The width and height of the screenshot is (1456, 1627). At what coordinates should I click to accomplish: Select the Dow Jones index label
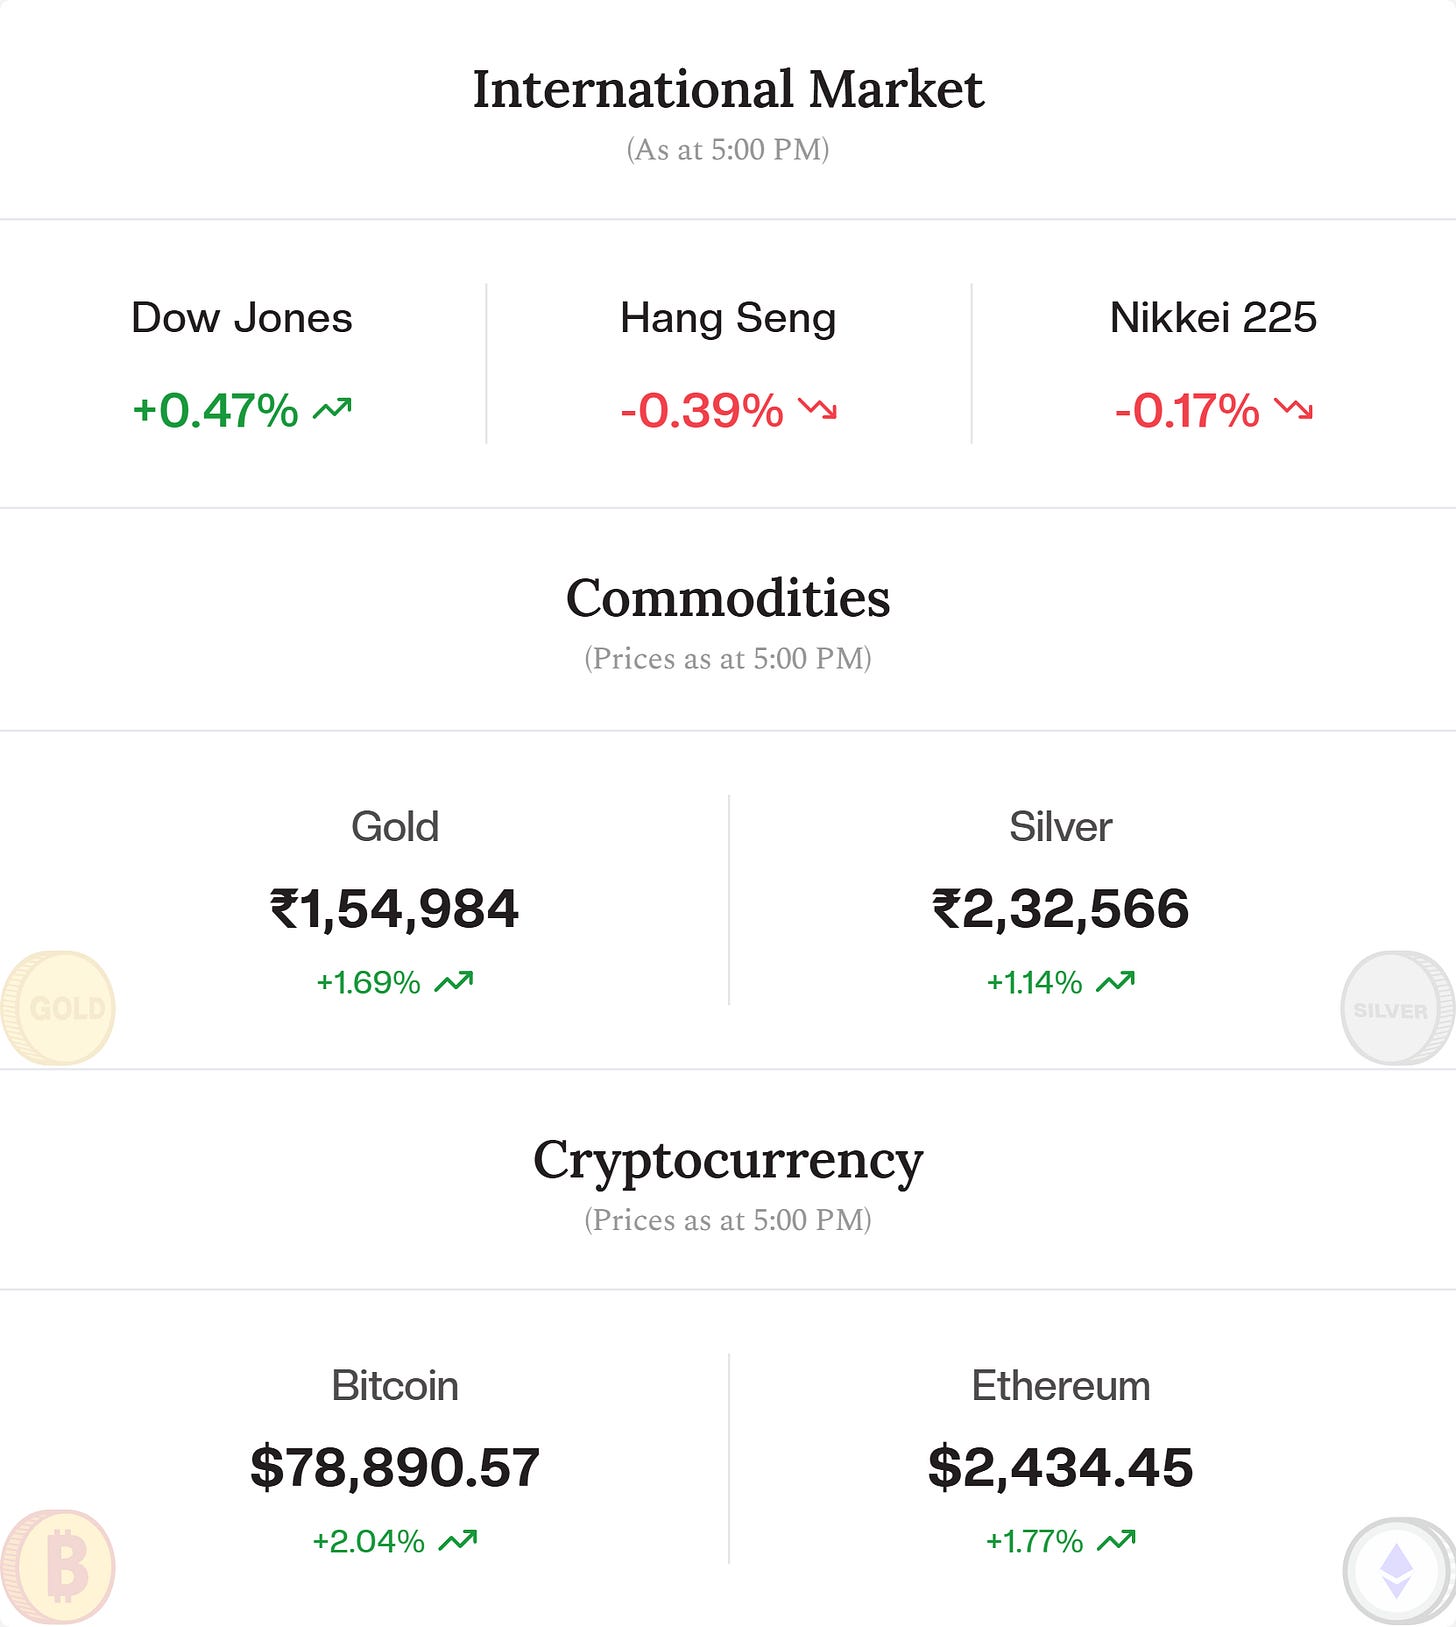click(242, 318)
